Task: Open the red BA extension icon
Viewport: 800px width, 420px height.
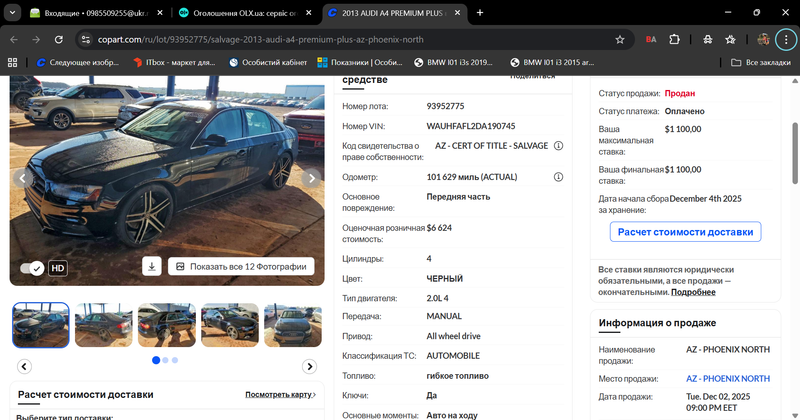Action: (x=651, y=39)
